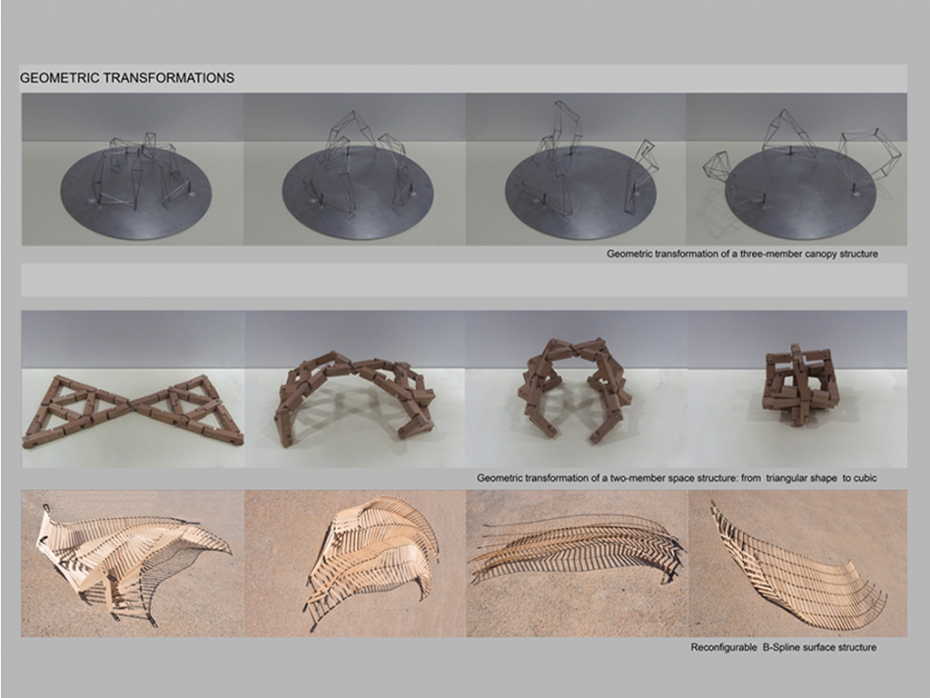The image size is (930, 698).
Task: Select the folded cubic brown structure photo
Action: point(797,389)
